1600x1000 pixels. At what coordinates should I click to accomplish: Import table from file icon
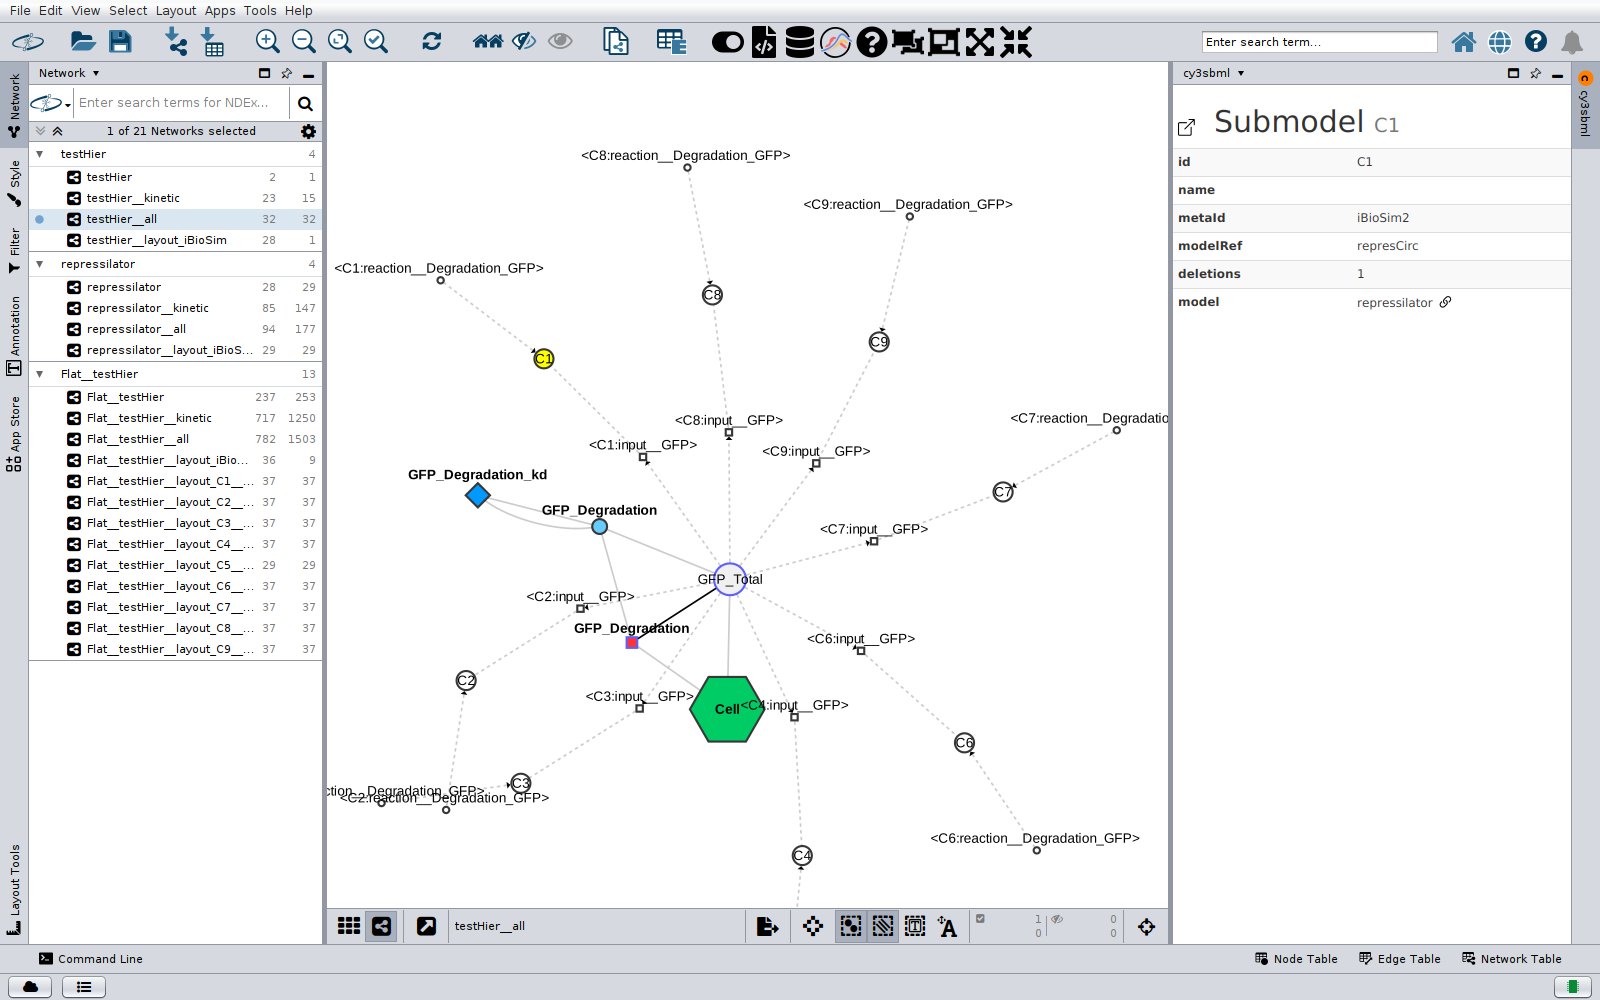(x=212, y=41)
